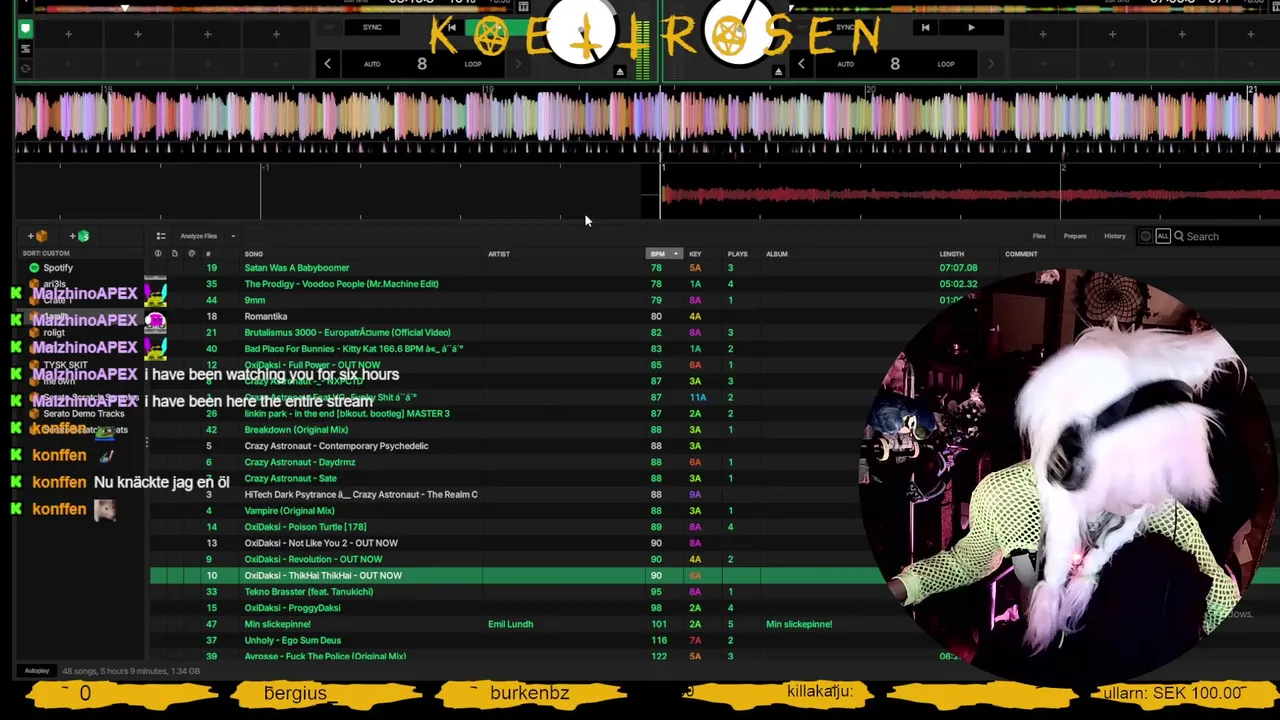Select The Prodigy - Voodoo People track
This screenshot has height=720, width=1280.
342,284
